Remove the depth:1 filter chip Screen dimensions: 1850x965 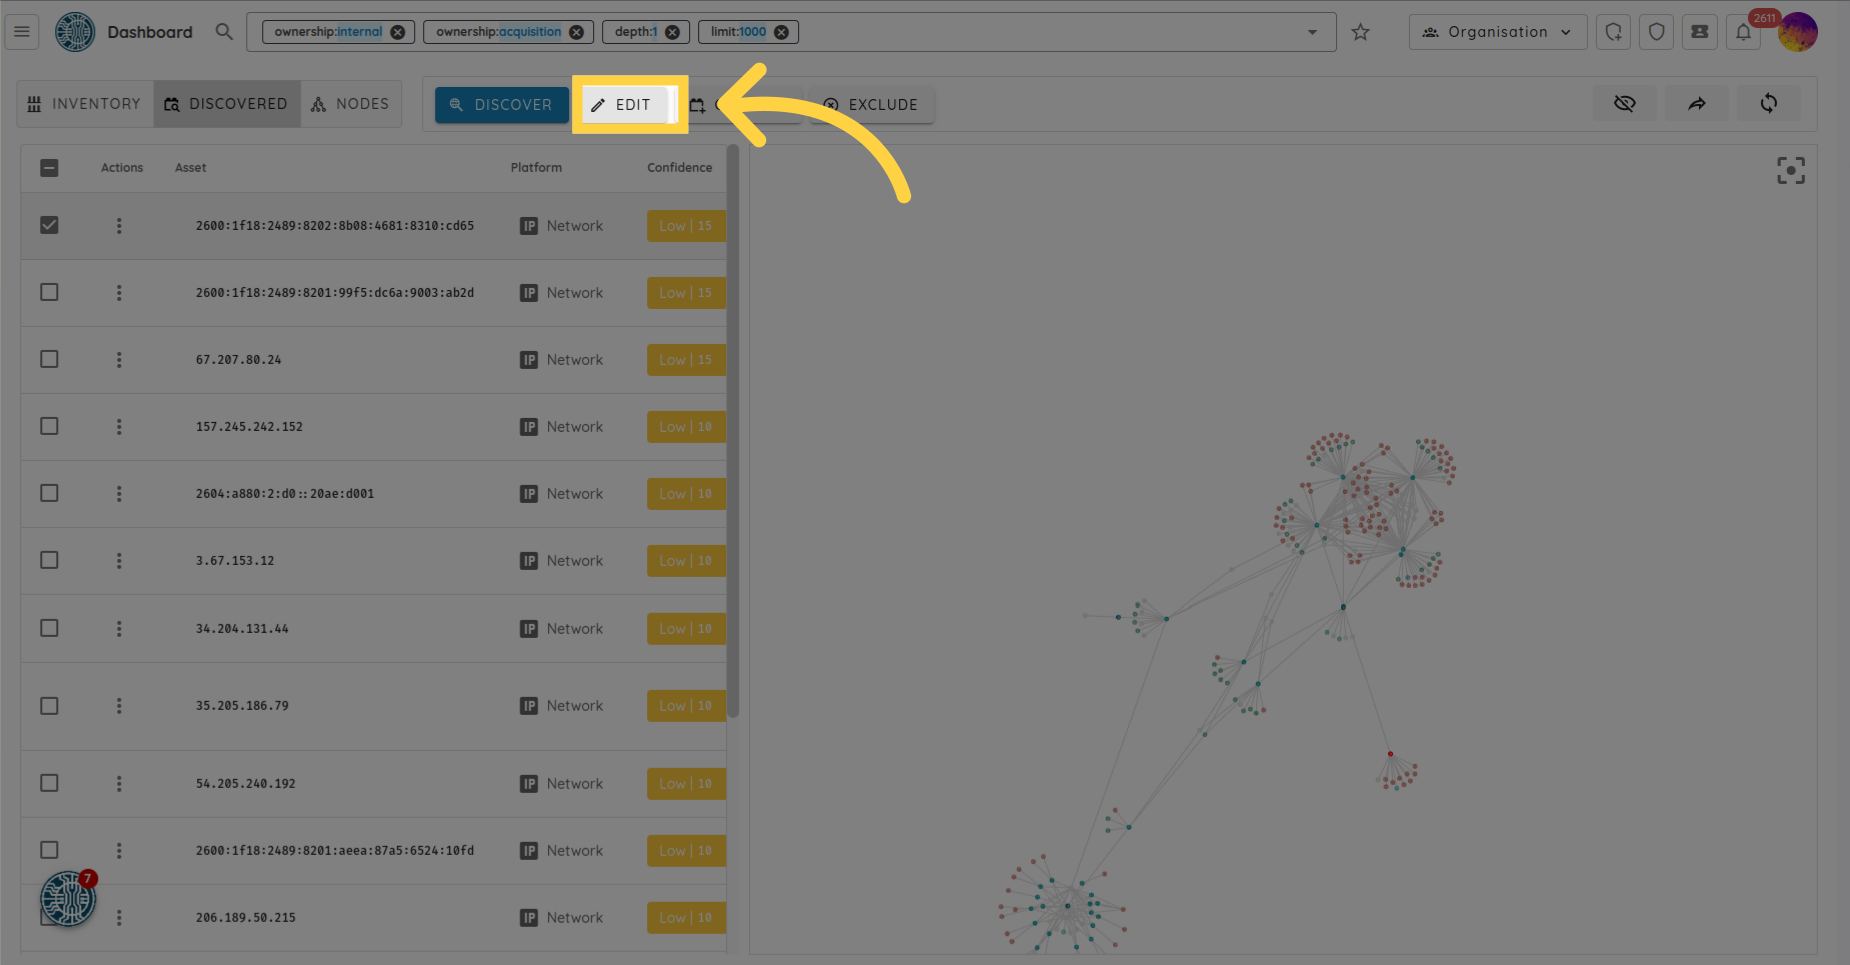tap(672, 32)
